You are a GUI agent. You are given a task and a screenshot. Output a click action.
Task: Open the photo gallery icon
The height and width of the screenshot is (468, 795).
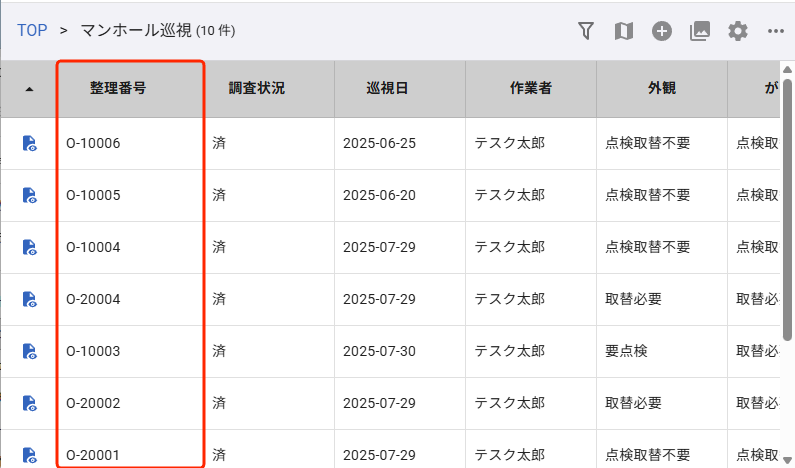tap(700, 31)
